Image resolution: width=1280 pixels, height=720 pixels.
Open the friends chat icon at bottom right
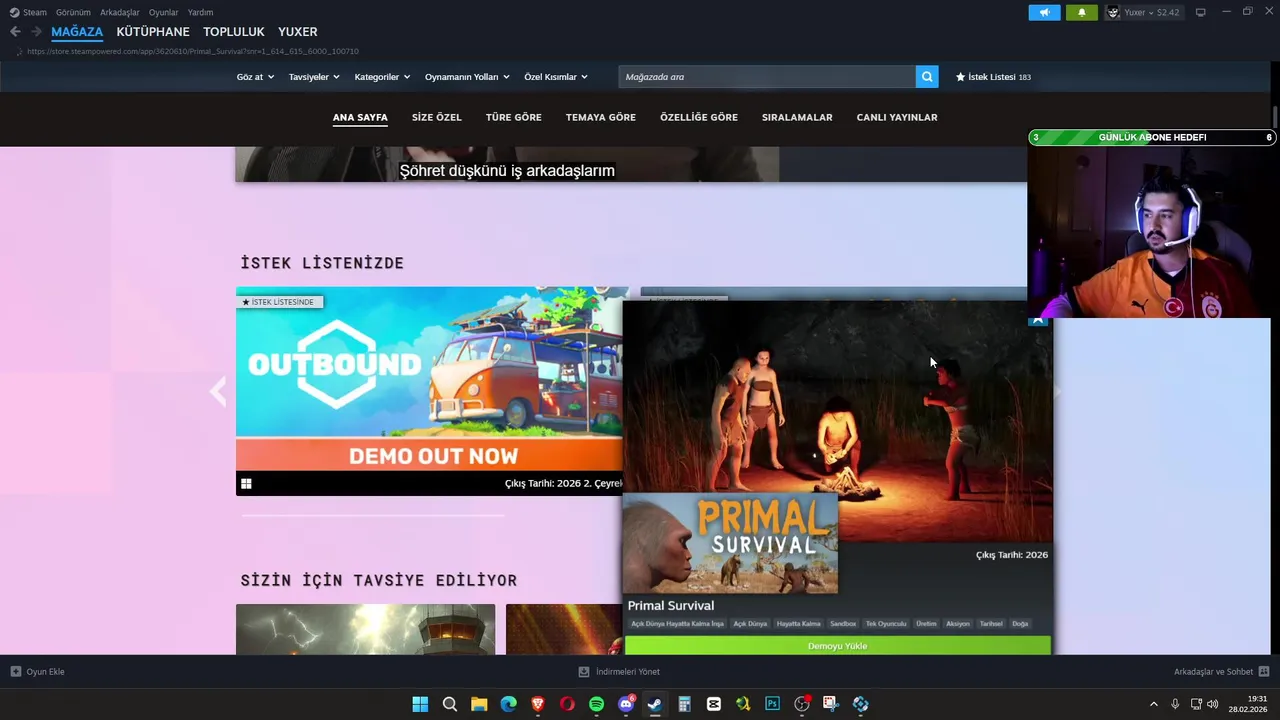(x=1264, y=672)
